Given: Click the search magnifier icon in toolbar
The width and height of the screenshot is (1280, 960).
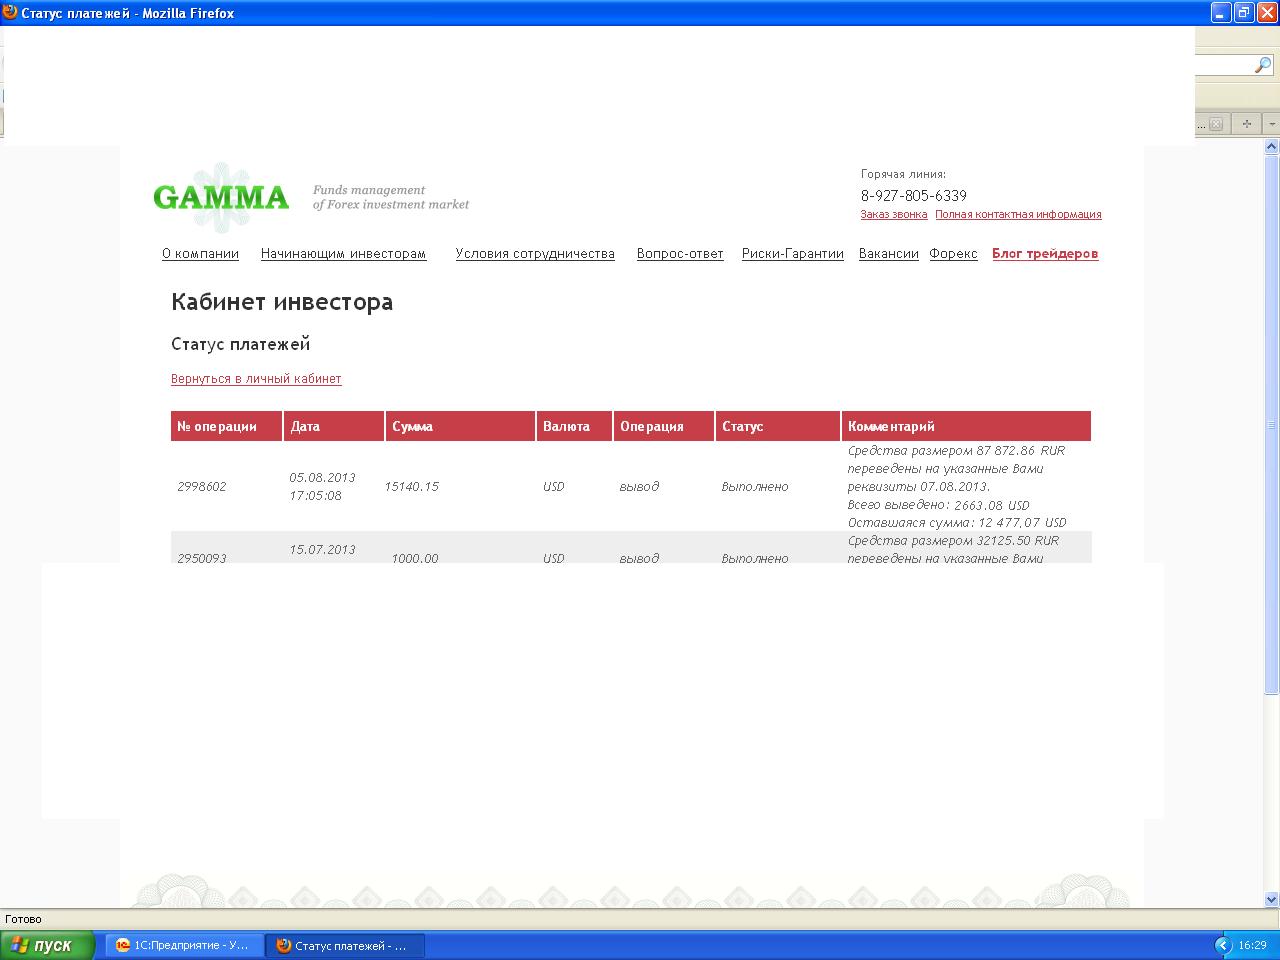Looking at the screenshot, I should 1262,66.
